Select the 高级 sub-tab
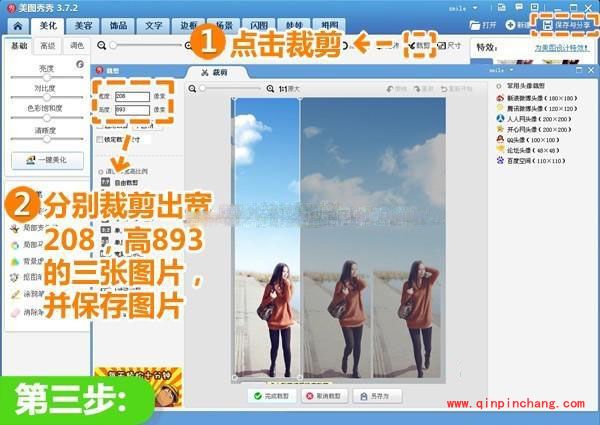Screen dimensions: 600x425 [48, 46]
